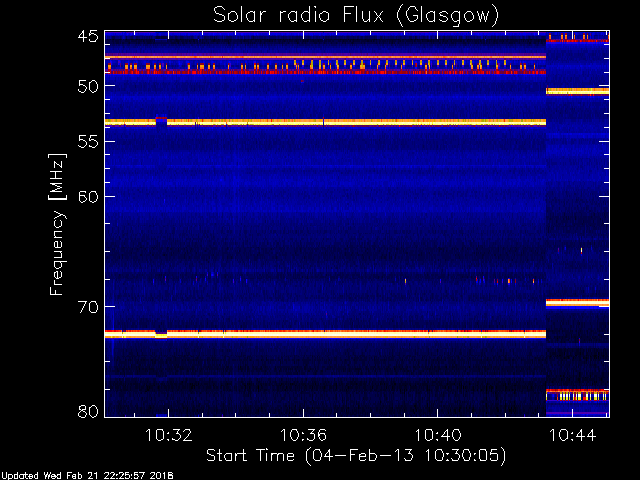Select the 80 MHz frequency axis label
This screenshot has width=640, height=480.
coord(88,411)
